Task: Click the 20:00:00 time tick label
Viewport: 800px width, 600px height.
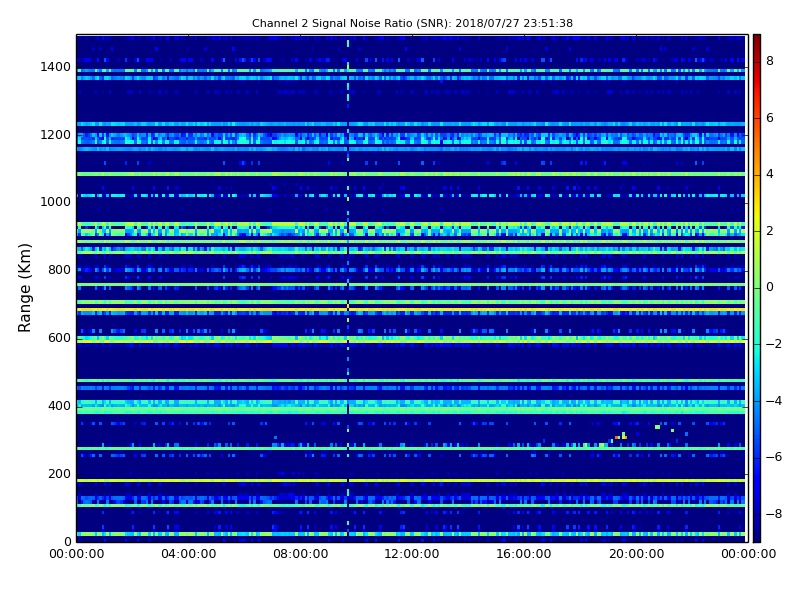Action: click(x=636, y=554)
